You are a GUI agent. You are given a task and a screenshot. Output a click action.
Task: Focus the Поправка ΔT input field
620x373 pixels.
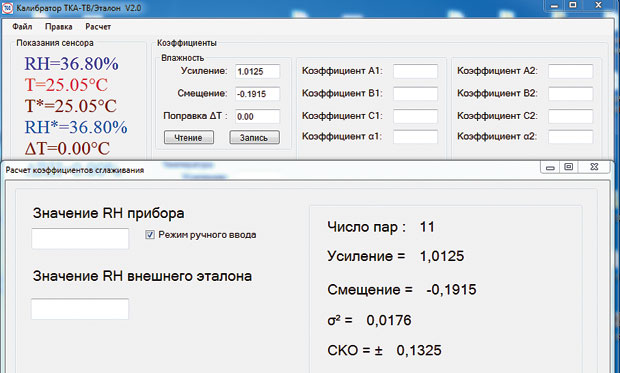point(257,117)
